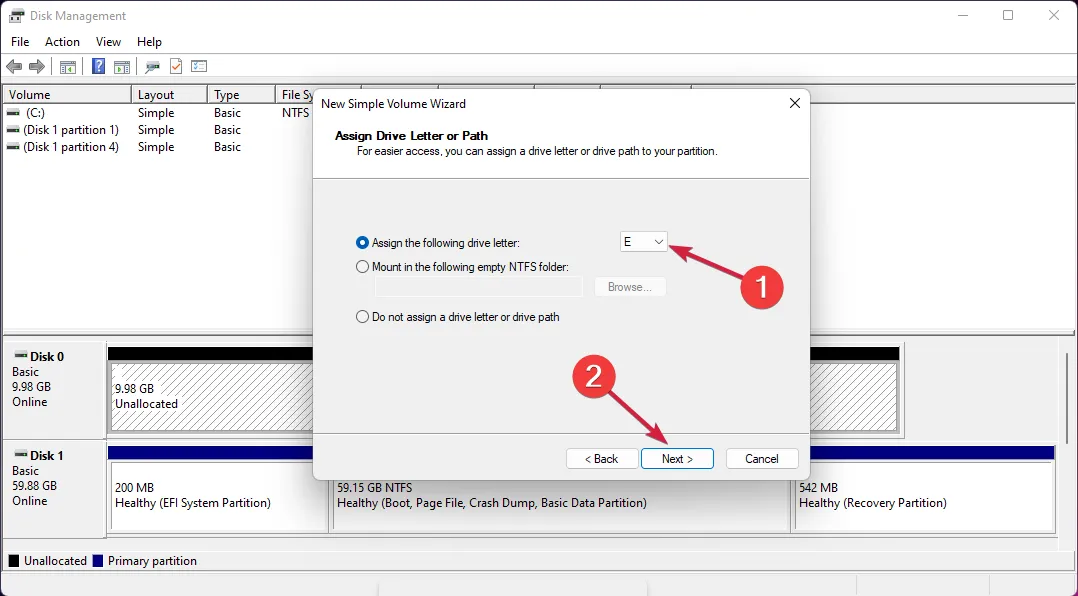Click the Disk 1 partition 1 drive icon
The image size is (1078, 596).
(x=13, y=130)
